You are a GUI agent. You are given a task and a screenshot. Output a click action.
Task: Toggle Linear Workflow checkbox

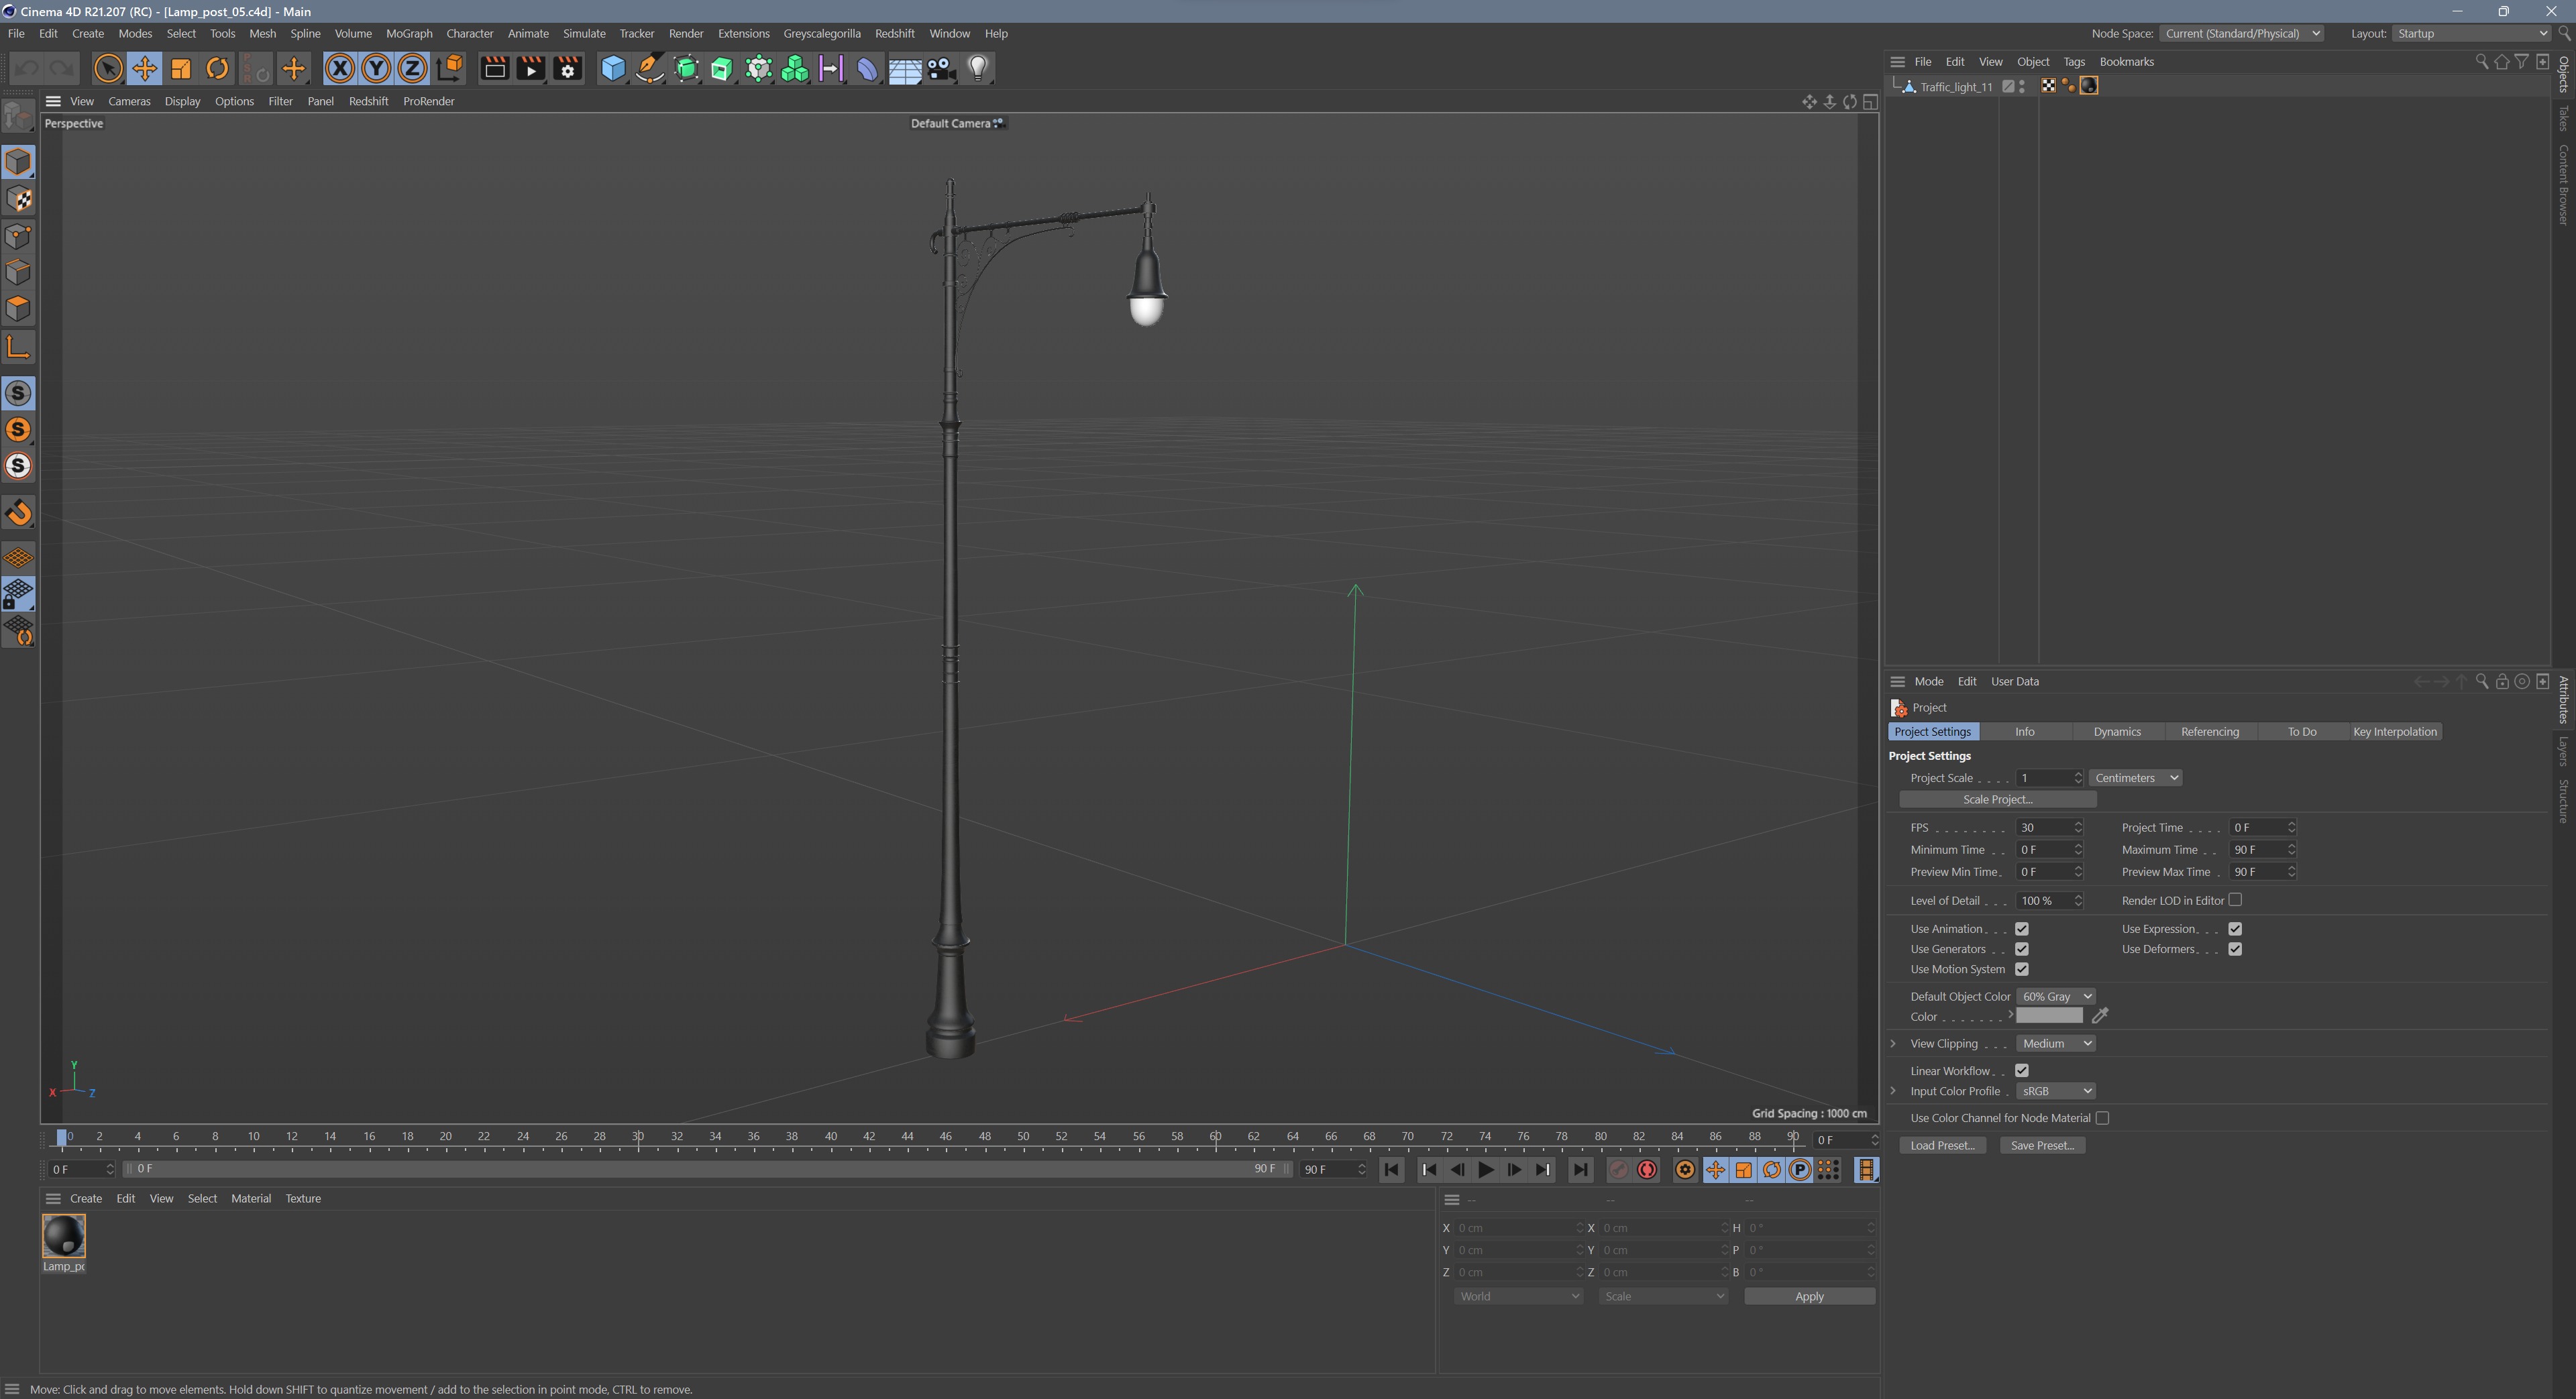coord(2021,1071)
